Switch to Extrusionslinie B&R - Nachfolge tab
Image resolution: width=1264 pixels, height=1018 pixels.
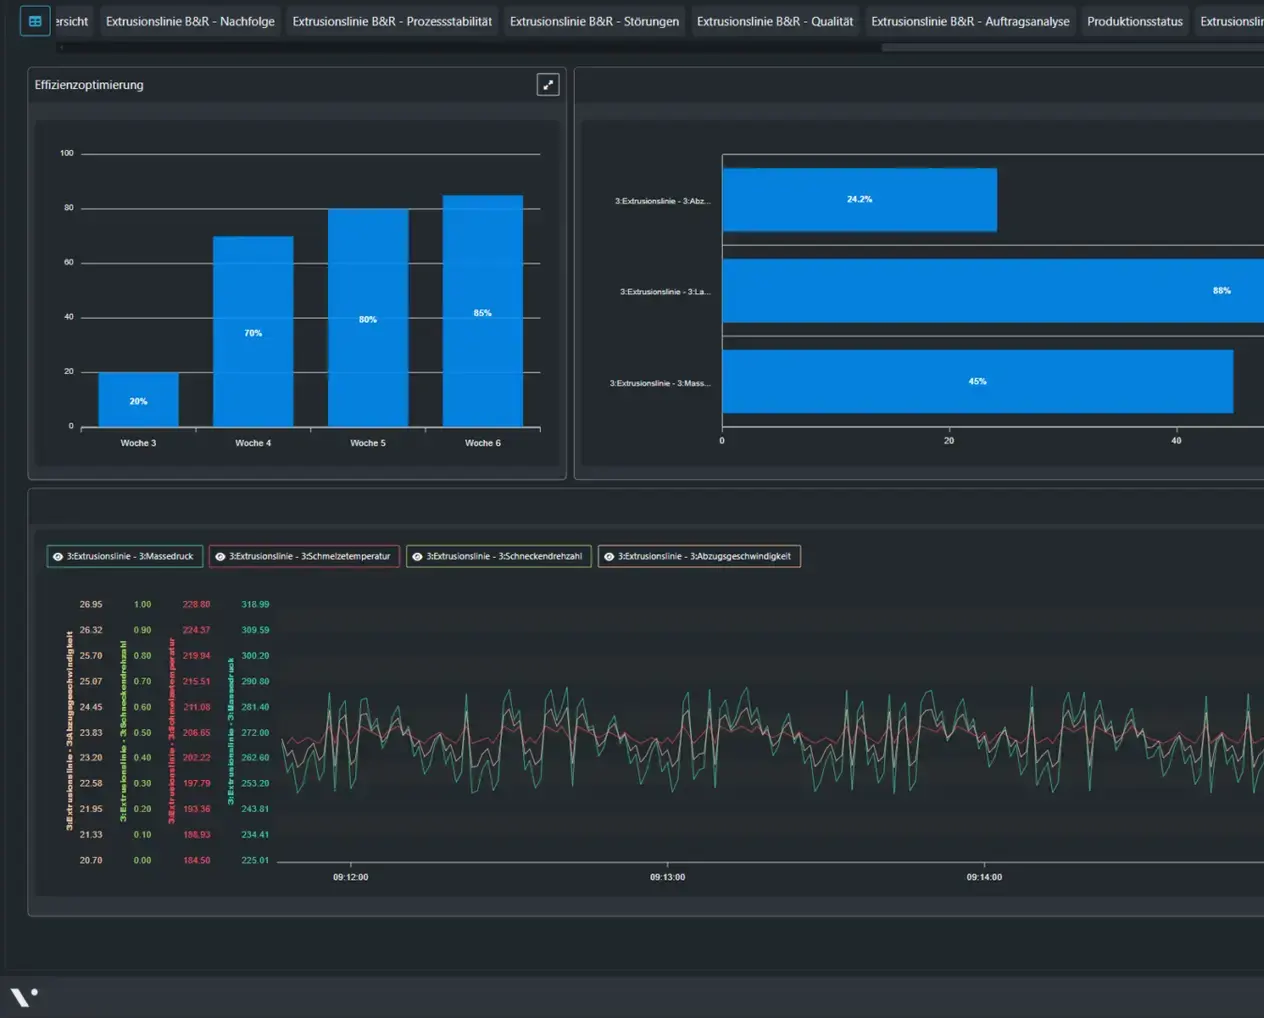[190, 21]
